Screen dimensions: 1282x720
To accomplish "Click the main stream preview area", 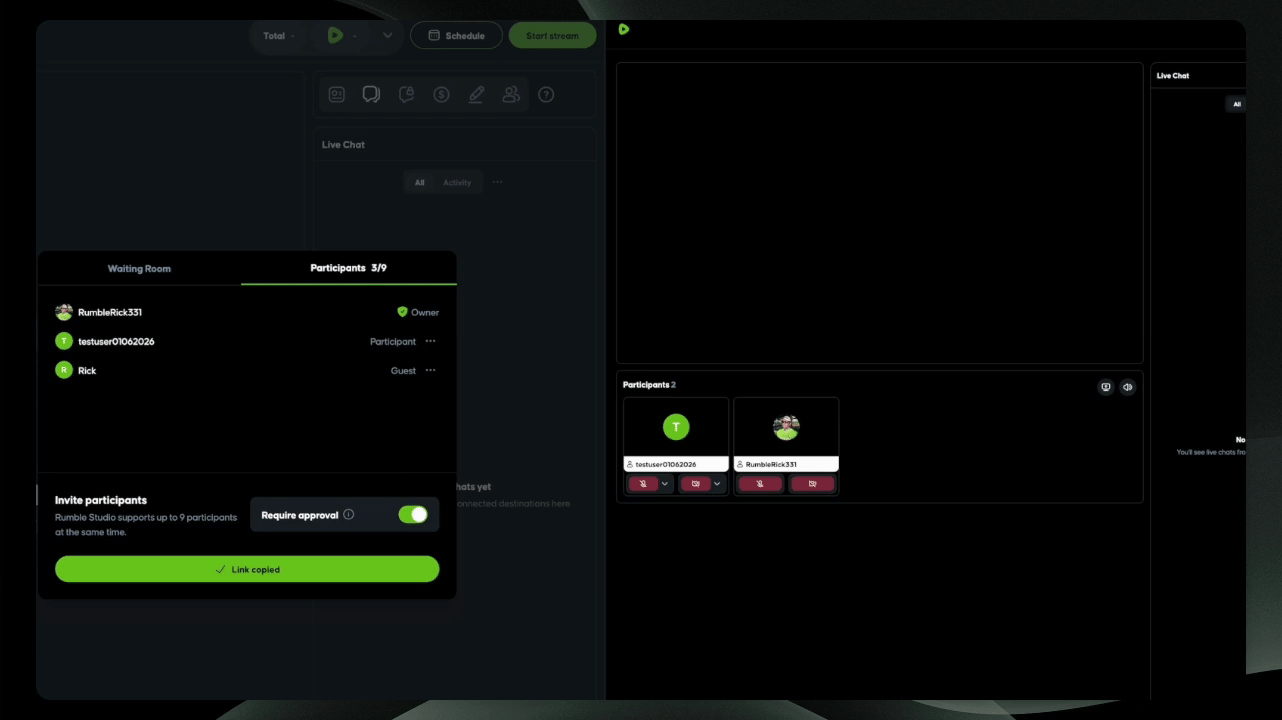I will (x=880, y=213).
